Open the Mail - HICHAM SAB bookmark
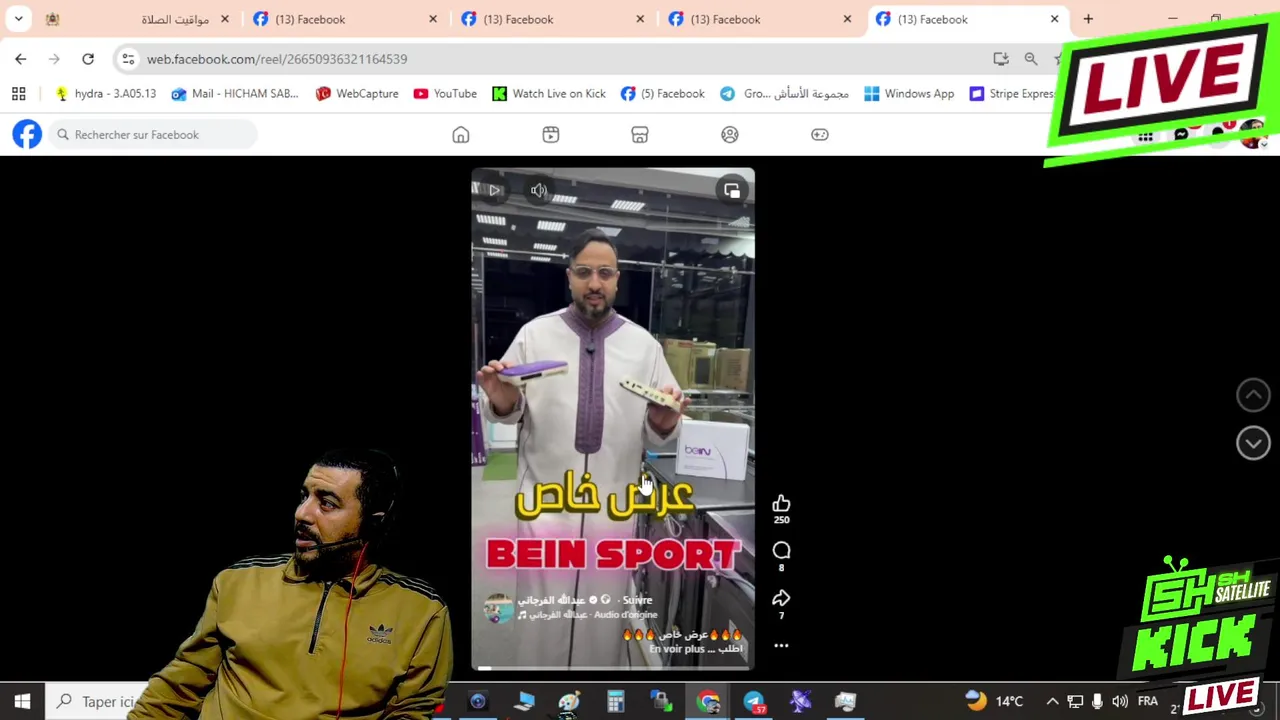Viewport: 1280px width, 720px height. tap(235, 94)
